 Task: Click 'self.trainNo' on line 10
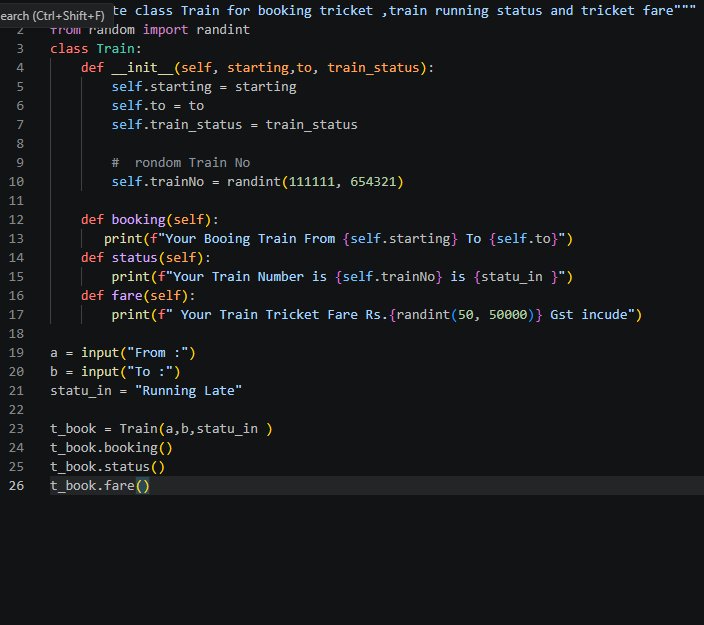(x=158, y=182)
